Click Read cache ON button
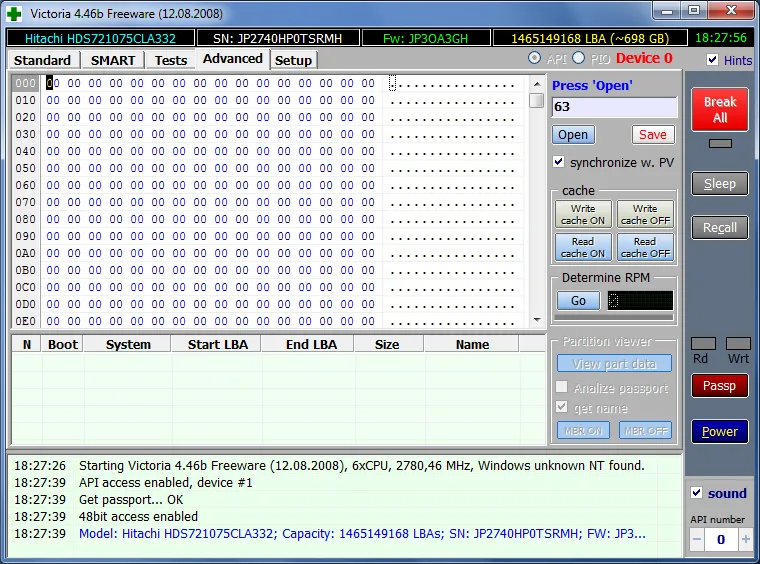Screen dimensions: 760x564 coord(583,247)
